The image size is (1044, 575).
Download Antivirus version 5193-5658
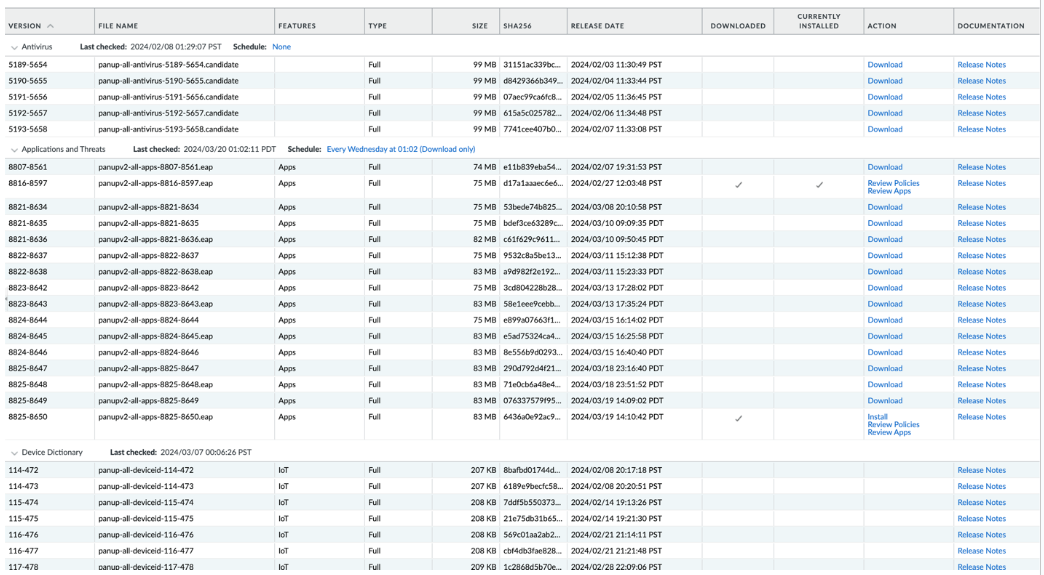tap(884, 129)
